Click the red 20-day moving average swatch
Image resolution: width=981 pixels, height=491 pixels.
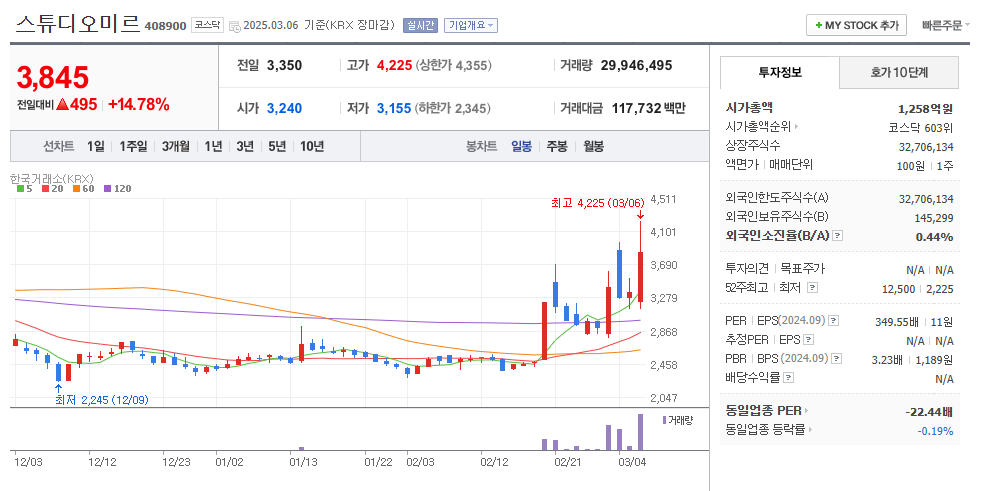click(46, 188)
